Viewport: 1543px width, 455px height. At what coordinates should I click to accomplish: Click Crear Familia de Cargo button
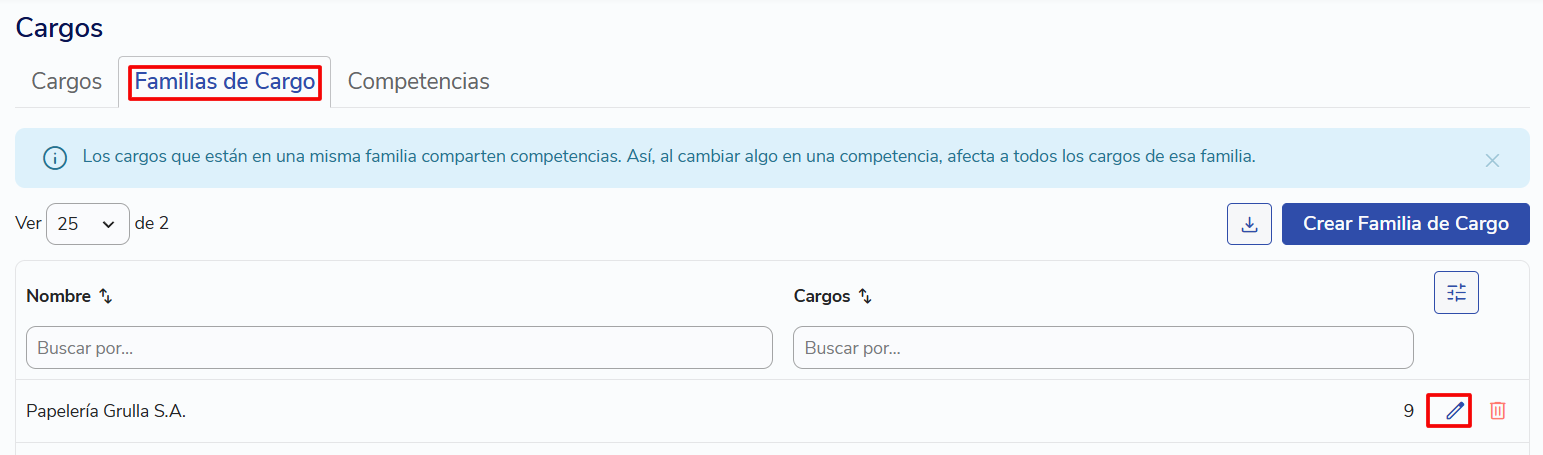pos(1406,224)
